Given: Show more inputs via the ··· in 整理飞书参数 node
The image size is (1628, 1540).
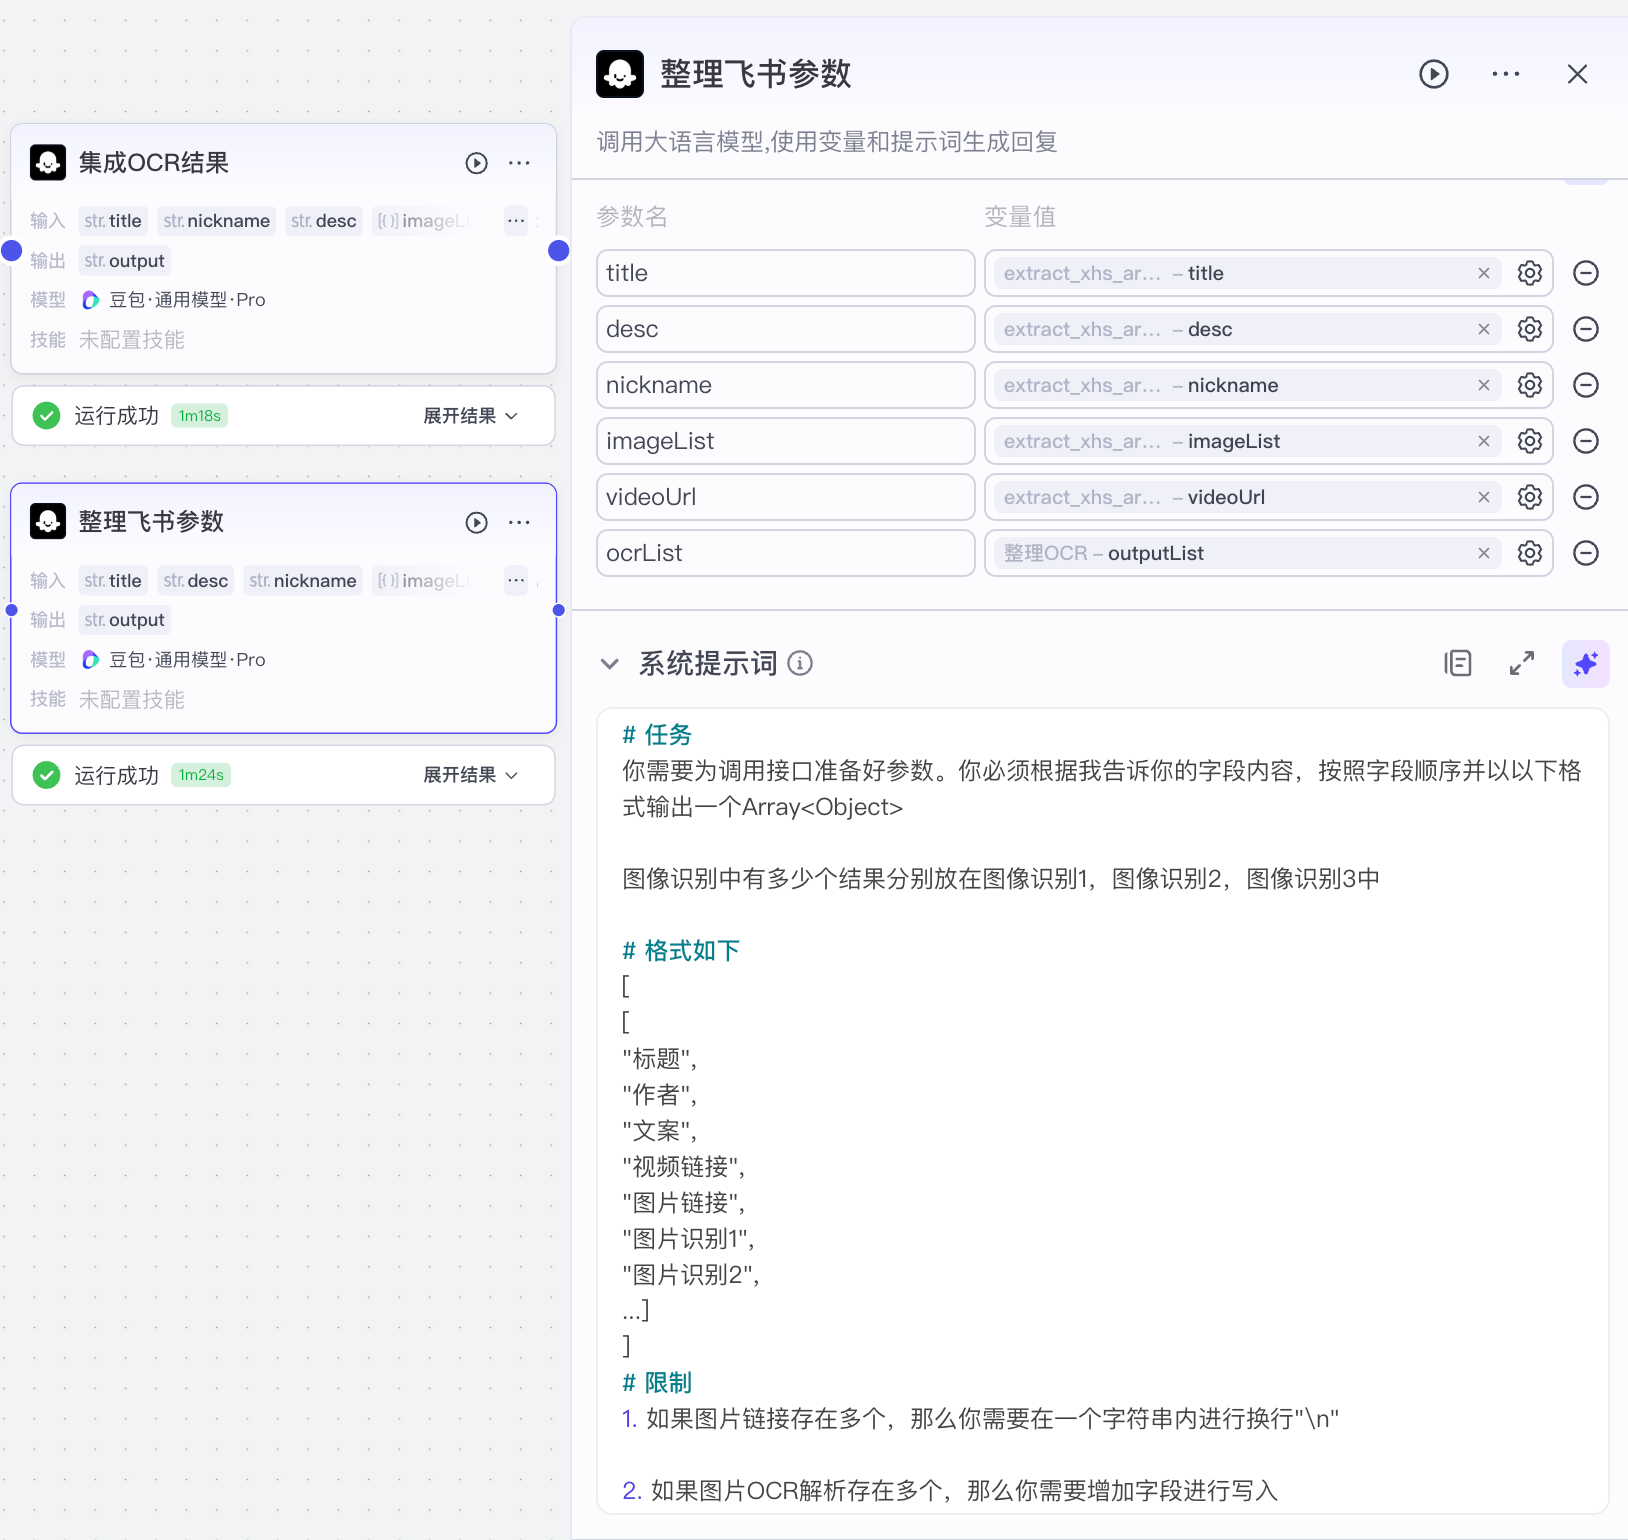Looking at the screenshot, I should tap(516, 580).
